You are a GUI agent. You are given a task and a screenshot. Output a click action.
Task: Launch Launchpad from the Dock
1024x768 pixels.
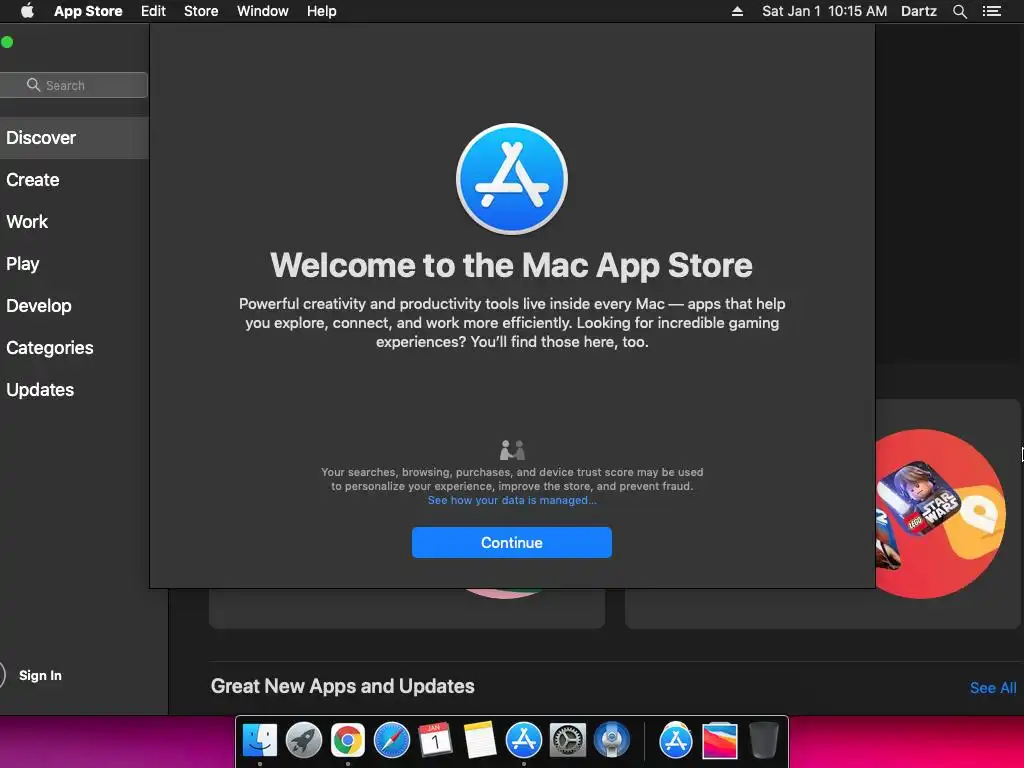tap(304, 741)
